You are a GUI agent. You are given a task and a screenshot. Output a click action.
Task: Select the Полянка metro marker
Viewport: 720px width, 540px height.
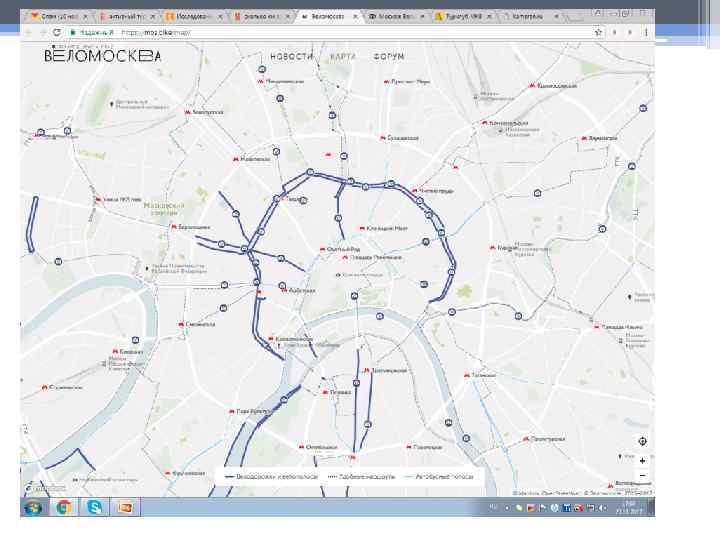[325, 392]
